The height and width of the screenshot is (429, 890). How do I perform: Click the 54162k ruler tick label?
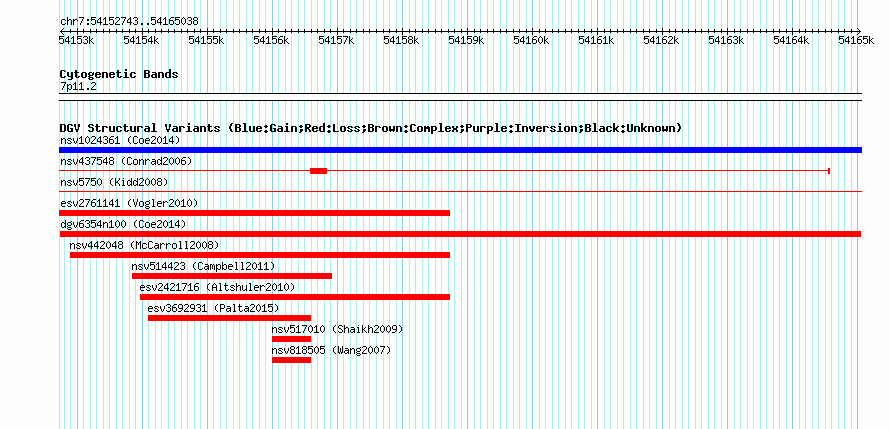[x=661, y=40]
